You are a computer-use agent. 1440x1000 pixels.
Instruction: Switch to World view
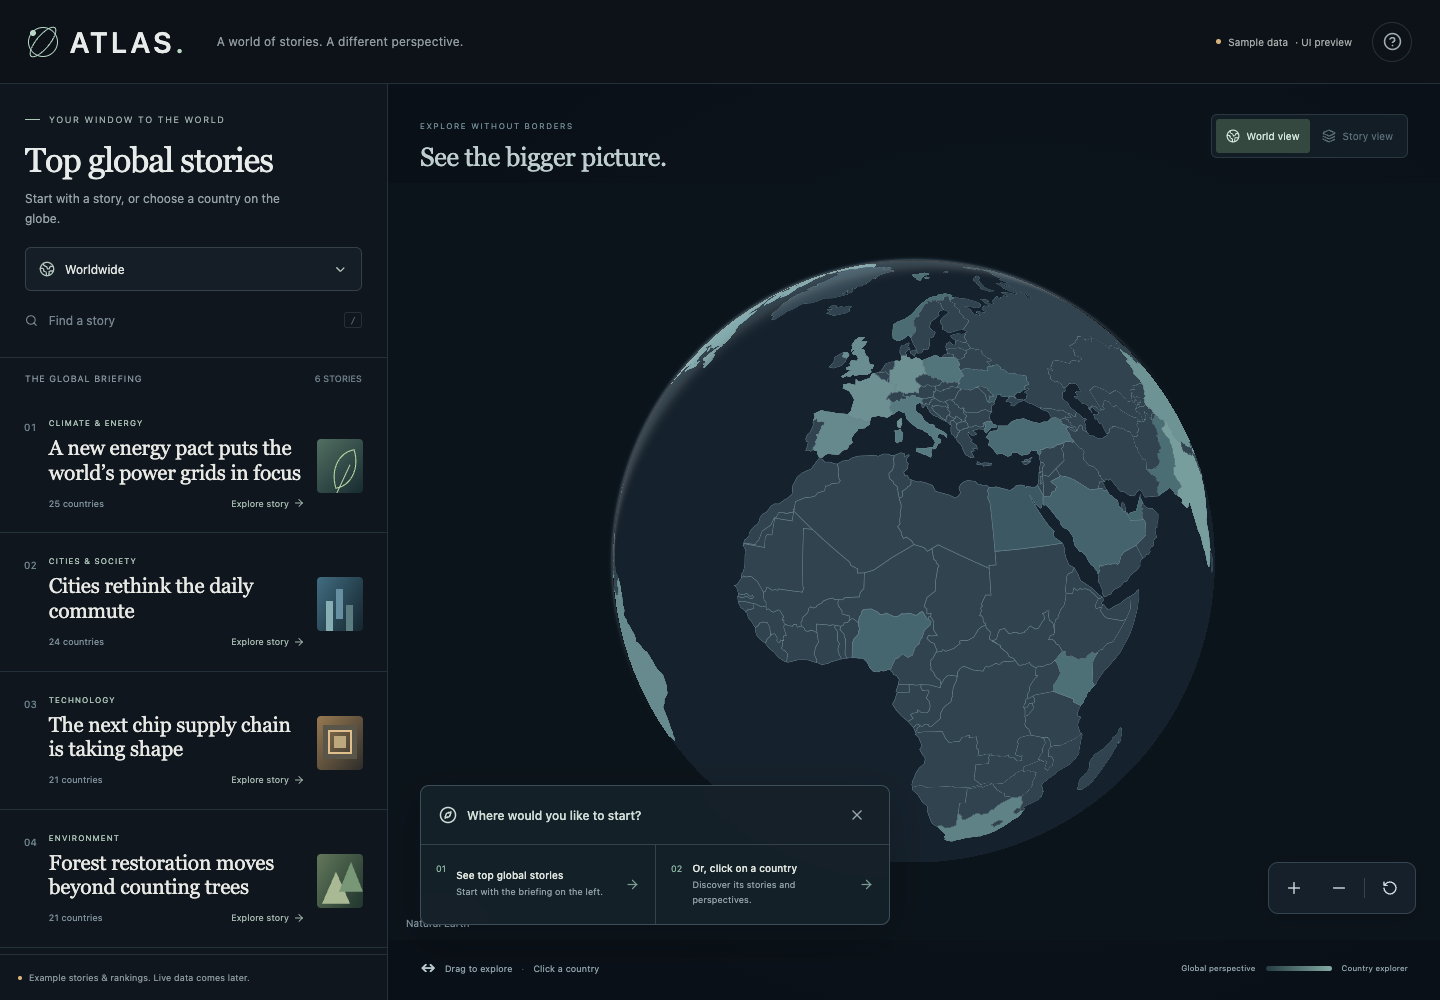[1263, 136]
